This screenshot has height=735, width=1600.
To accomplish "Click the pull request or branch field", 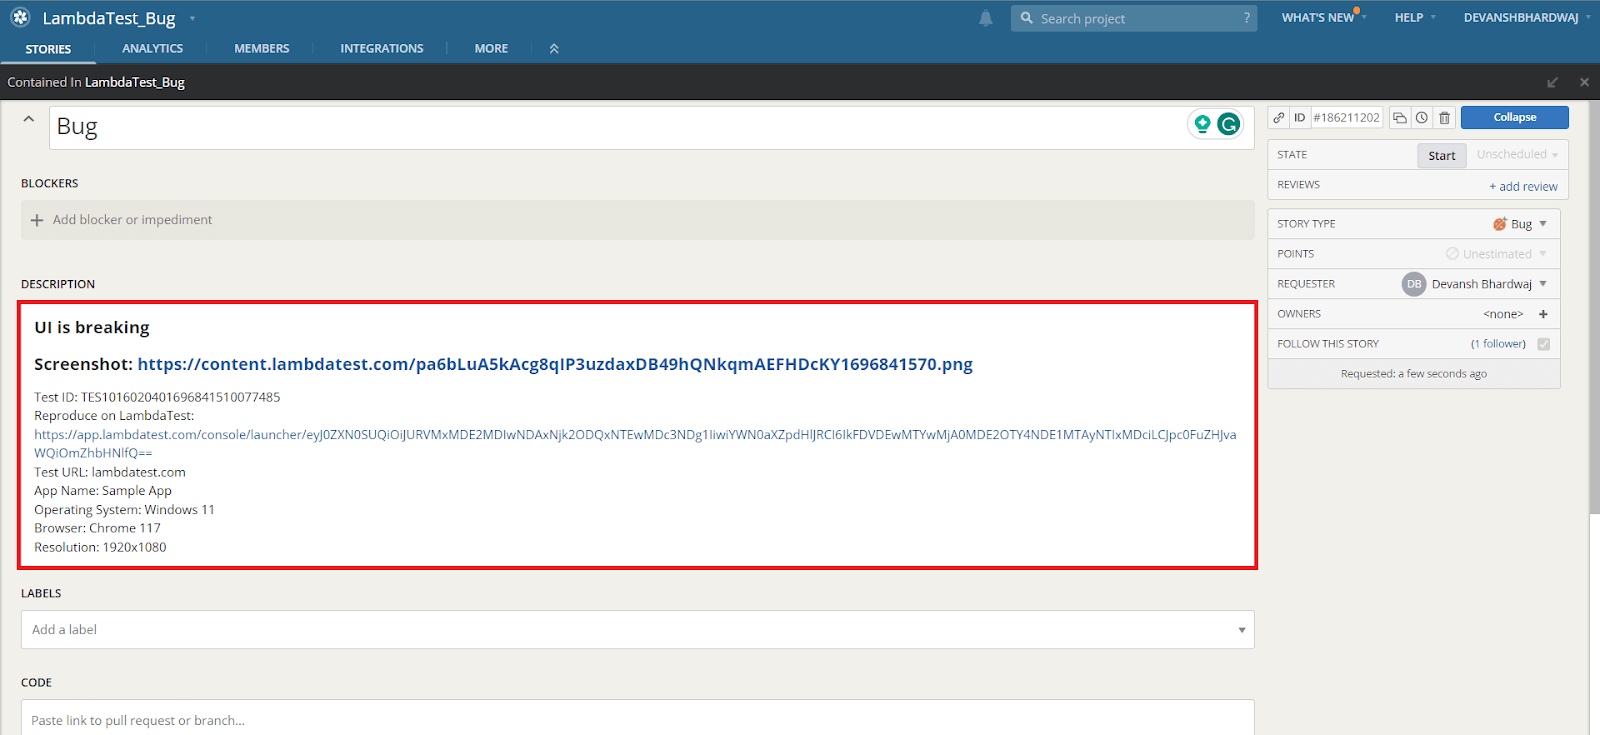I will 638,718.
